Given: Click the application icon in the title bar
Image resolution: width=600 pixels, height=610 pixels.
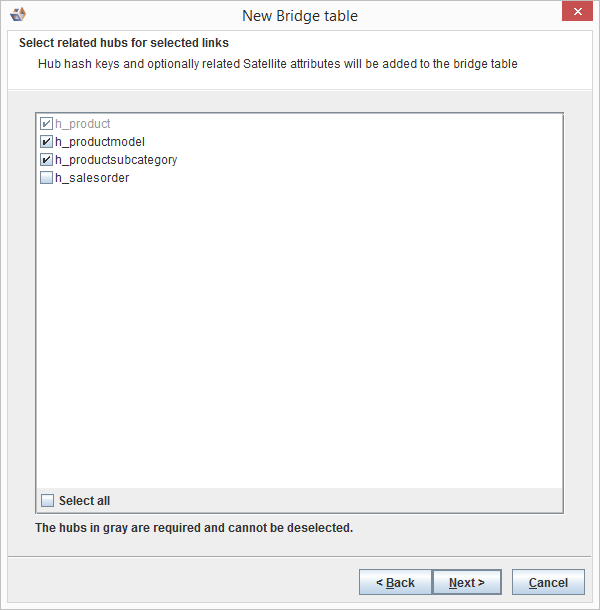Looking at the screenshot, I should 17,15.
